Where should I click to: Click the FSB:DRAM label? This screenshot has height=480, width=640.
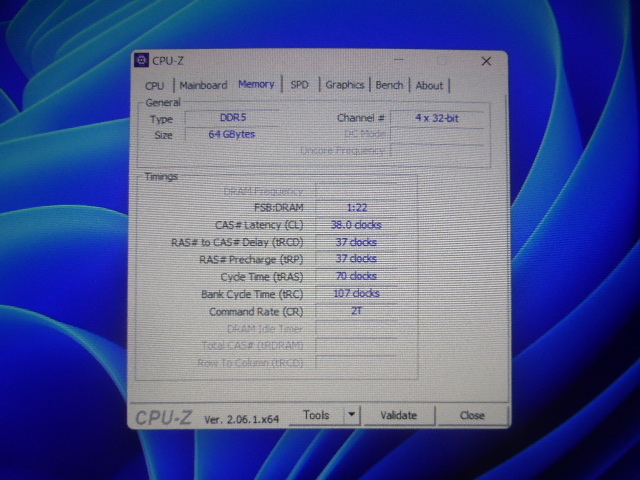279,208
